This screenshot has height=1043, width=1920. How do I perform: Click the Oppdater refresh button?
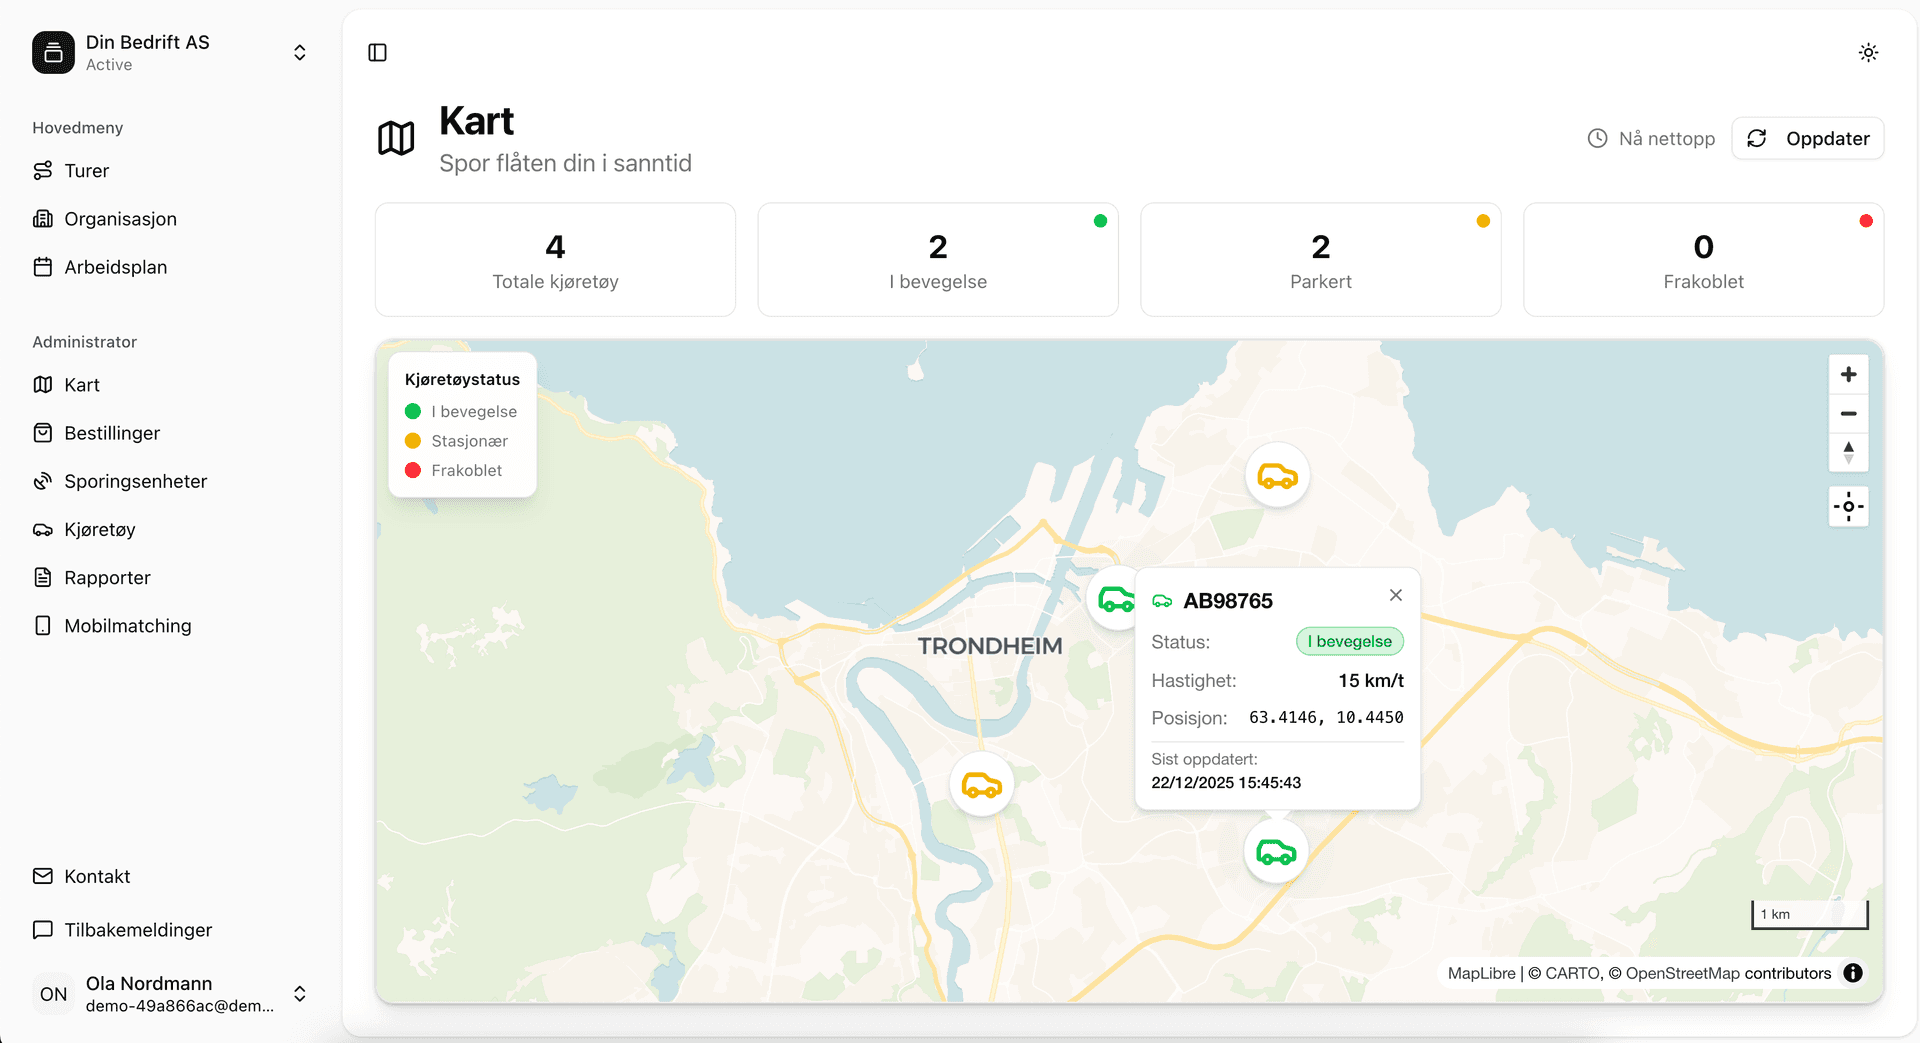click(1808, 139)
